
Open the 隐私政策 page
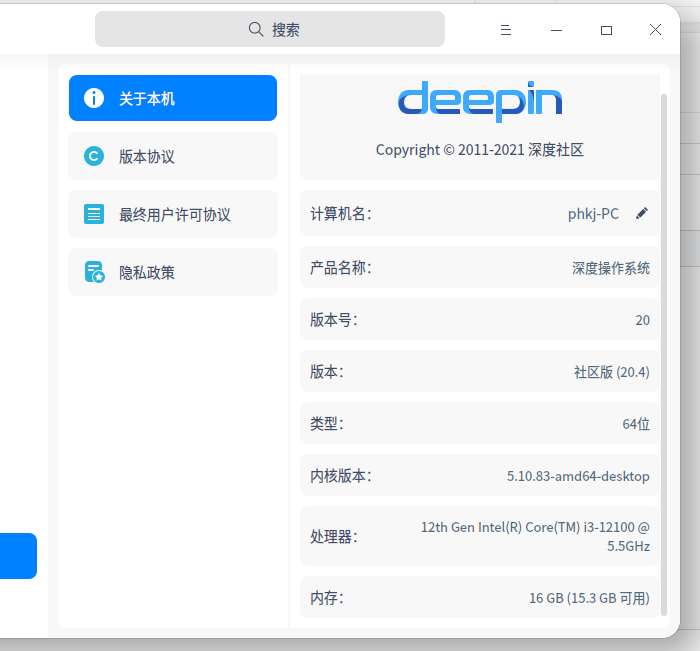click(173, 272)
